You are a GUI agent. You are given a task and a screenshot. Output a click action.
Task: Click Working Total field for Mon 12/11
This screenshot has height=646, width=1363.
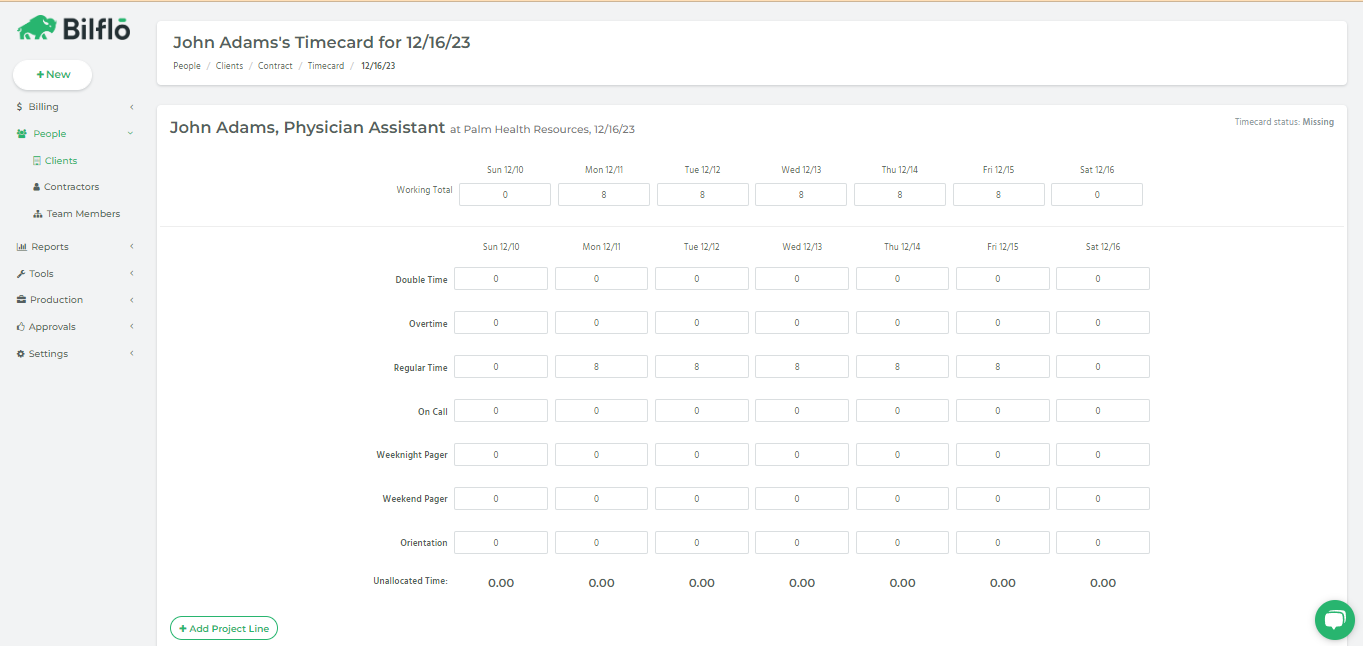coord(604,195)
